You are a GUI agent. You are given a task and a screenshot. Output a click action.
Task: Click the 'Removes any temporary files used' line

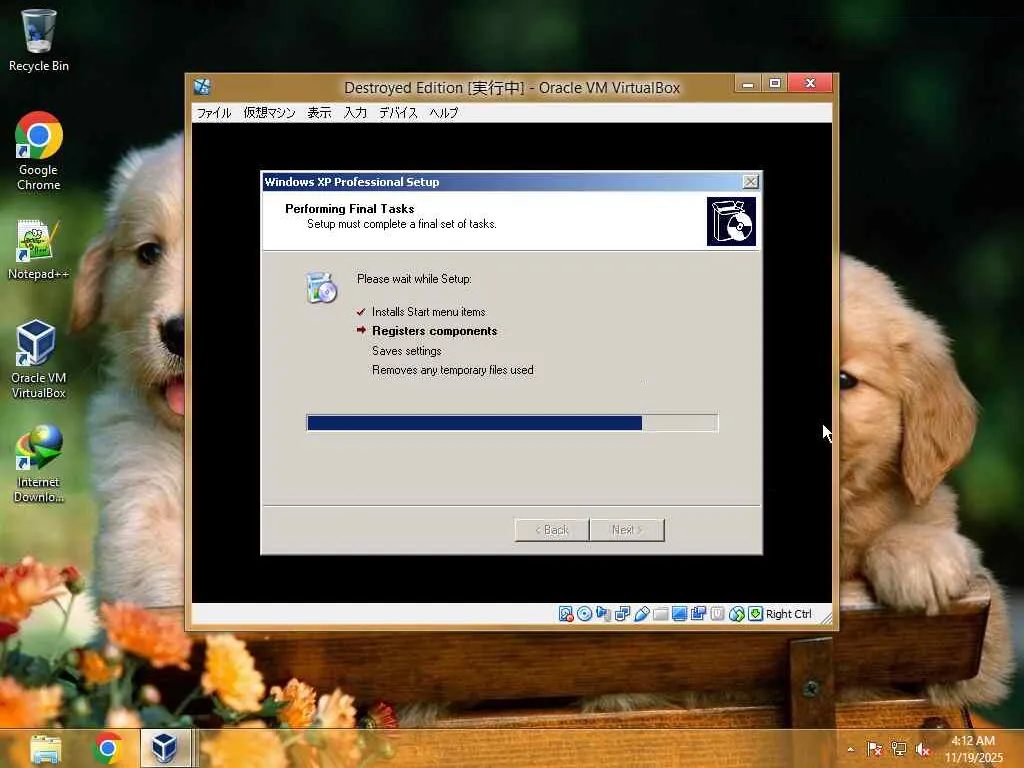pos(453,370)
